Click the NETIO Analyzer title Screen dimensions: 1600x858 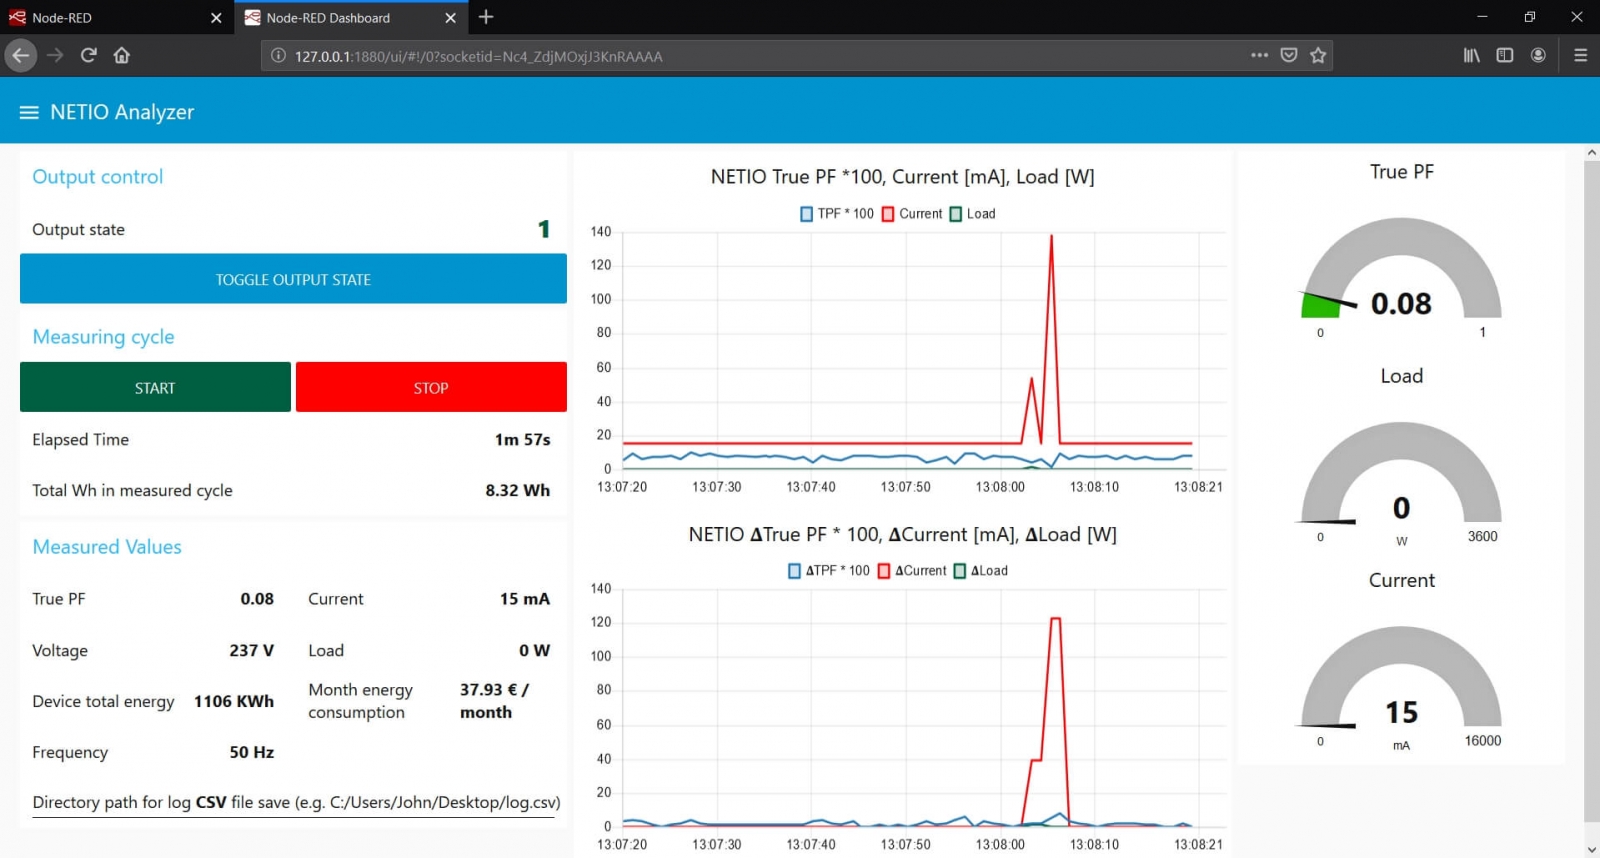click(122, 112)
